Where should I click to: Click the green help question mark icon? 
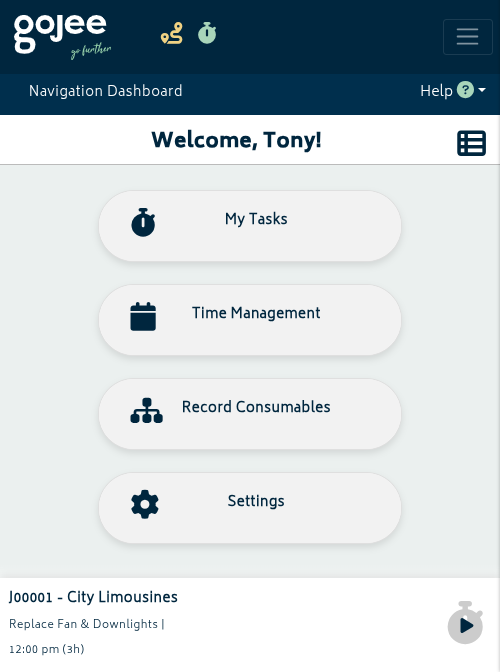[465, 90]
